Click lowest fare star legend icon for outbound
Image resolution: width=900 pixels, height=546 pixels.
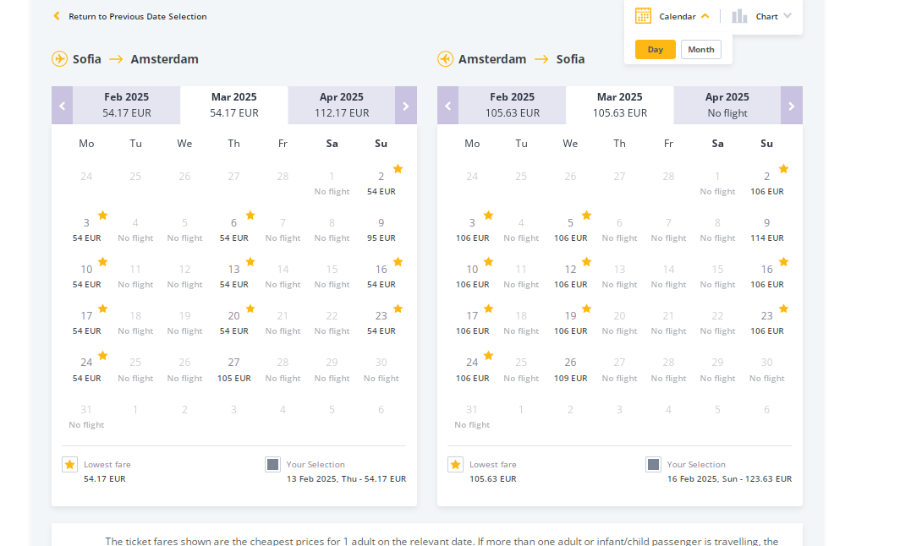pyautogui.click(x=70, y=464)
